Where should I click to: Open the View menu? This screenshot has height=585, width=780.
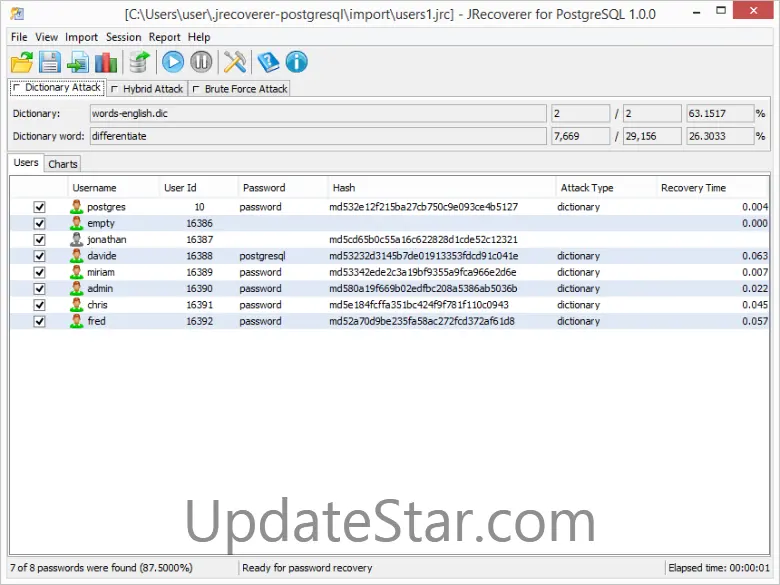(x=46, y=37)
